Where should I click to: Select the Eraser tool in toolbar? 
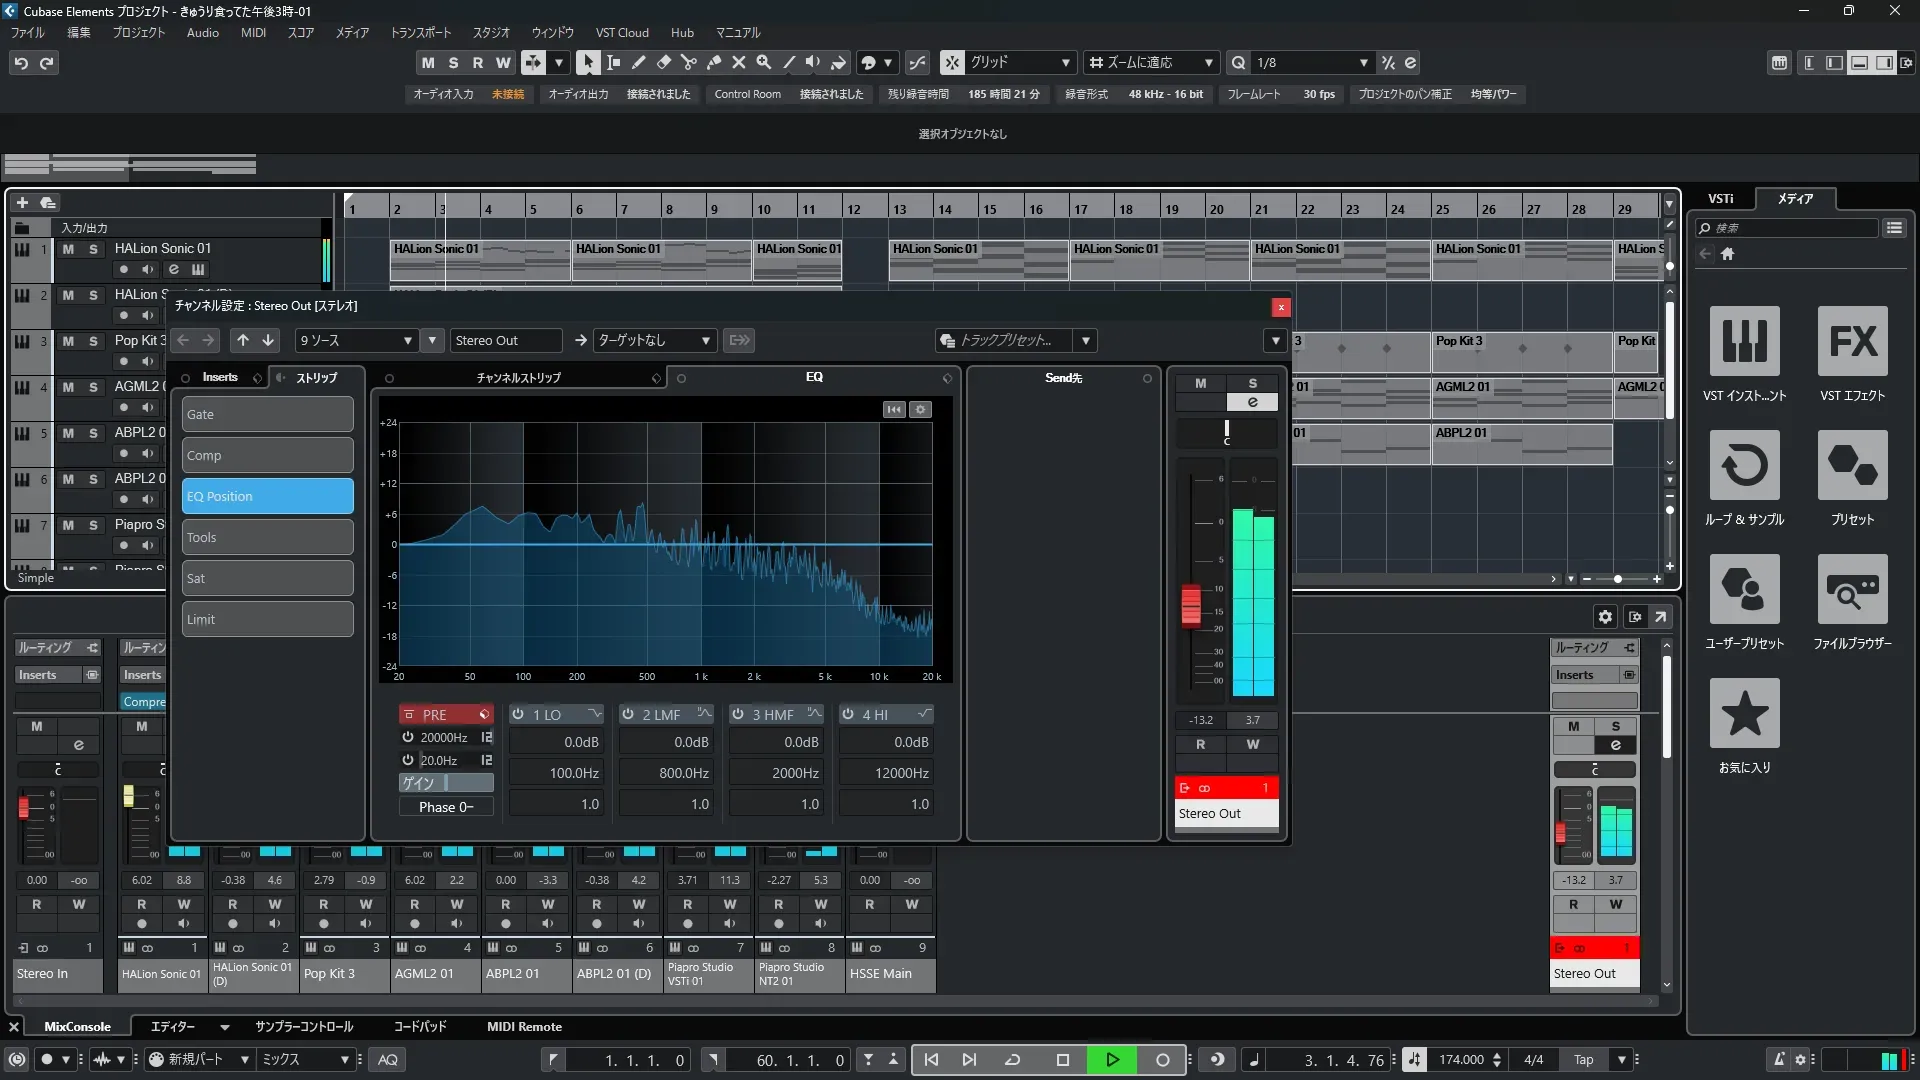(663, 62)
